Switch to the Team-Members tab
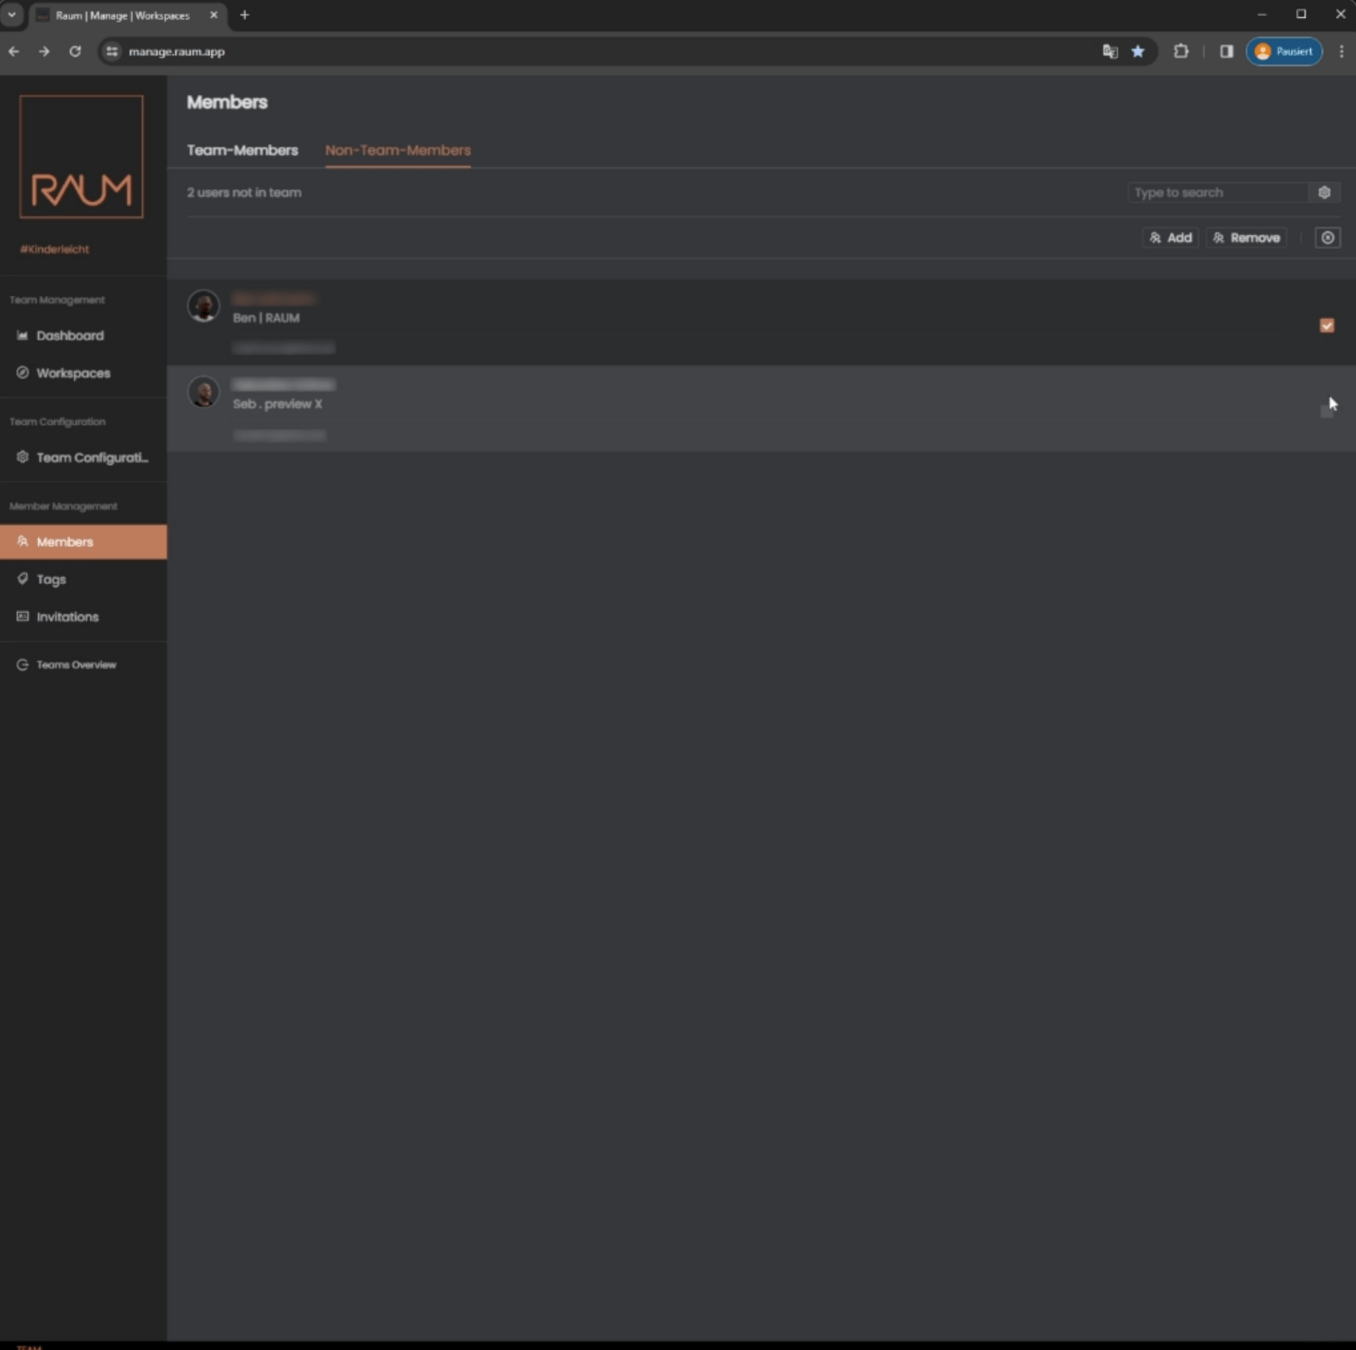The width and height of the screenshot is (1356, 1350). tap(242, 150)
